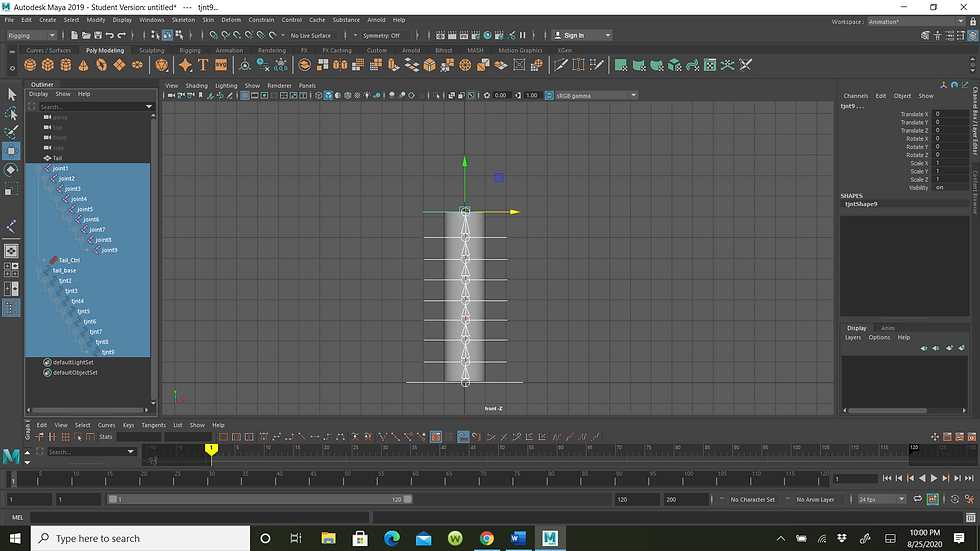The height and width of the screenshot is (551, 980).
Task: Click the Sign In button
Action: 582,36
